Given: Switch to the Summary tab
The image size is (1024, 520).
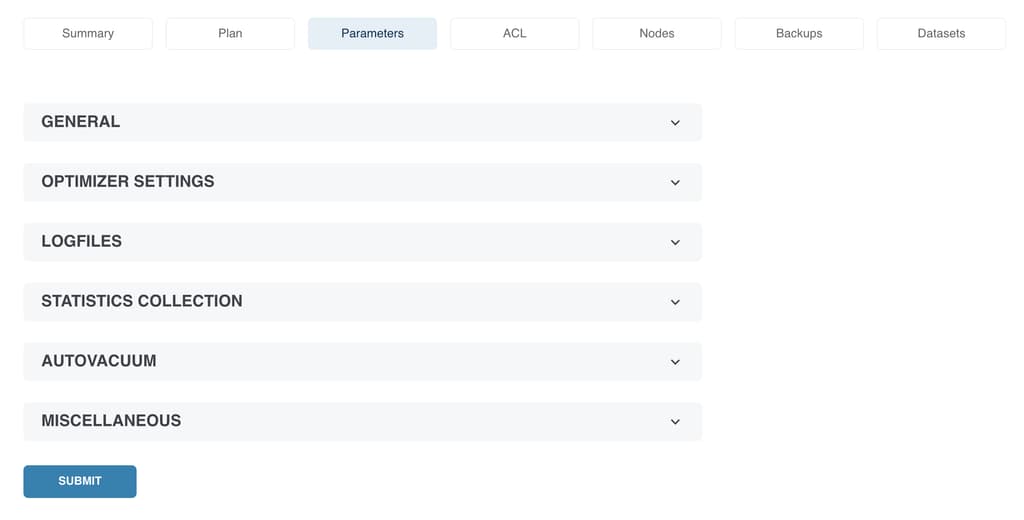Looking at the screenshot, I should click(x=88, y=33).
